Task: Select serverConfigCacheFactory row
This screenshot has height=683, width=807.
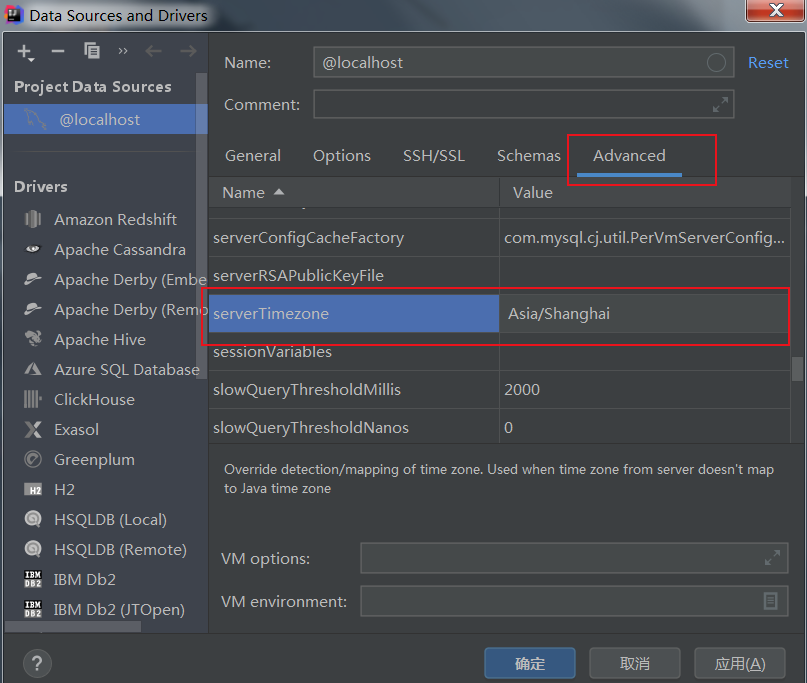Action: coord(354,238)
